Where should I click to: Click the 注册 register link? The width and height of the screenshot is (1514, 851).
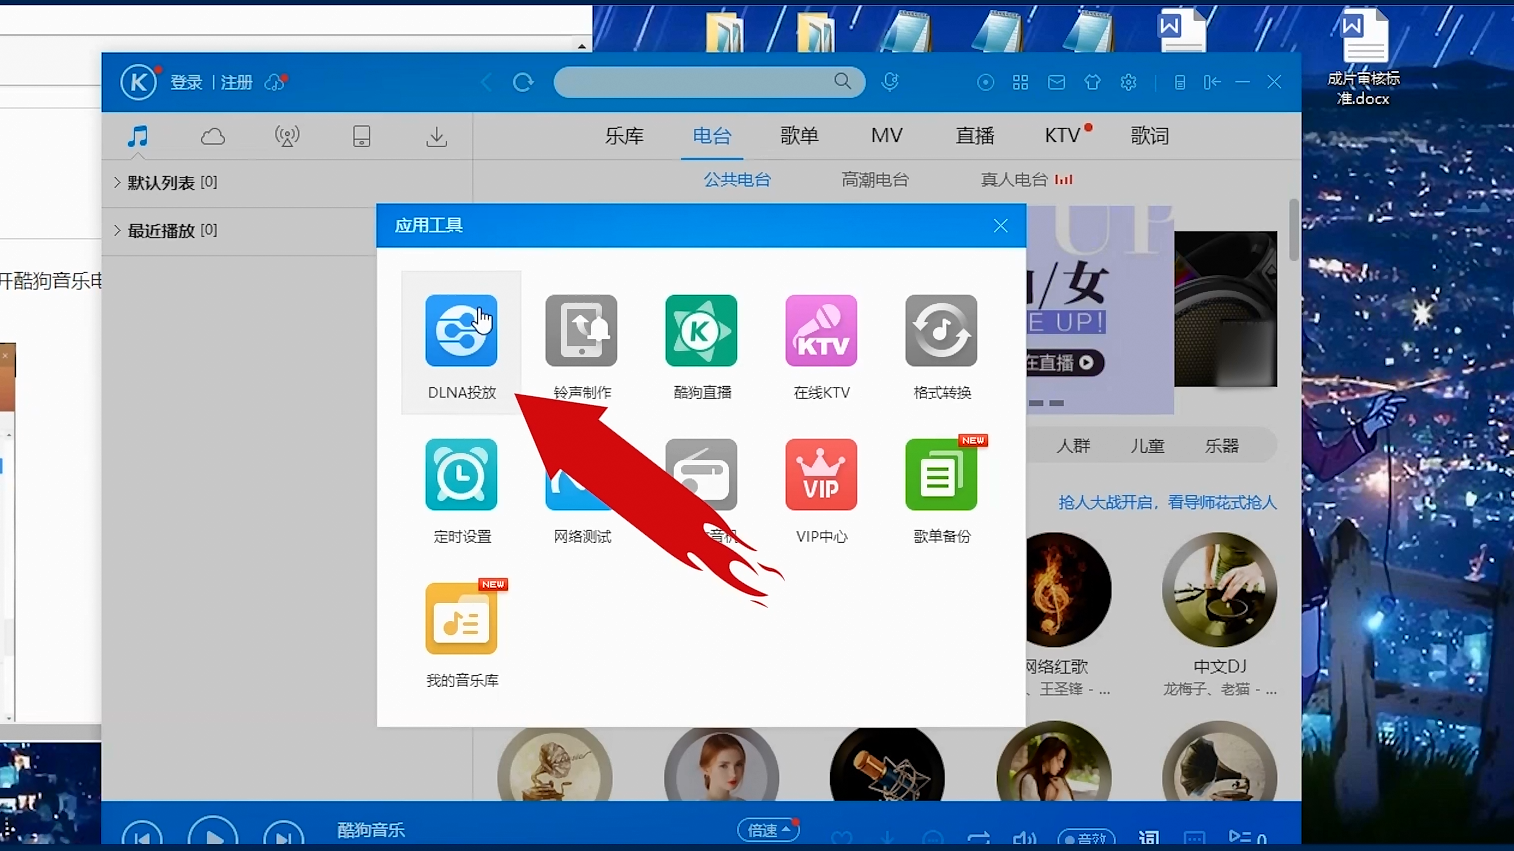click(x=237, y=82)
